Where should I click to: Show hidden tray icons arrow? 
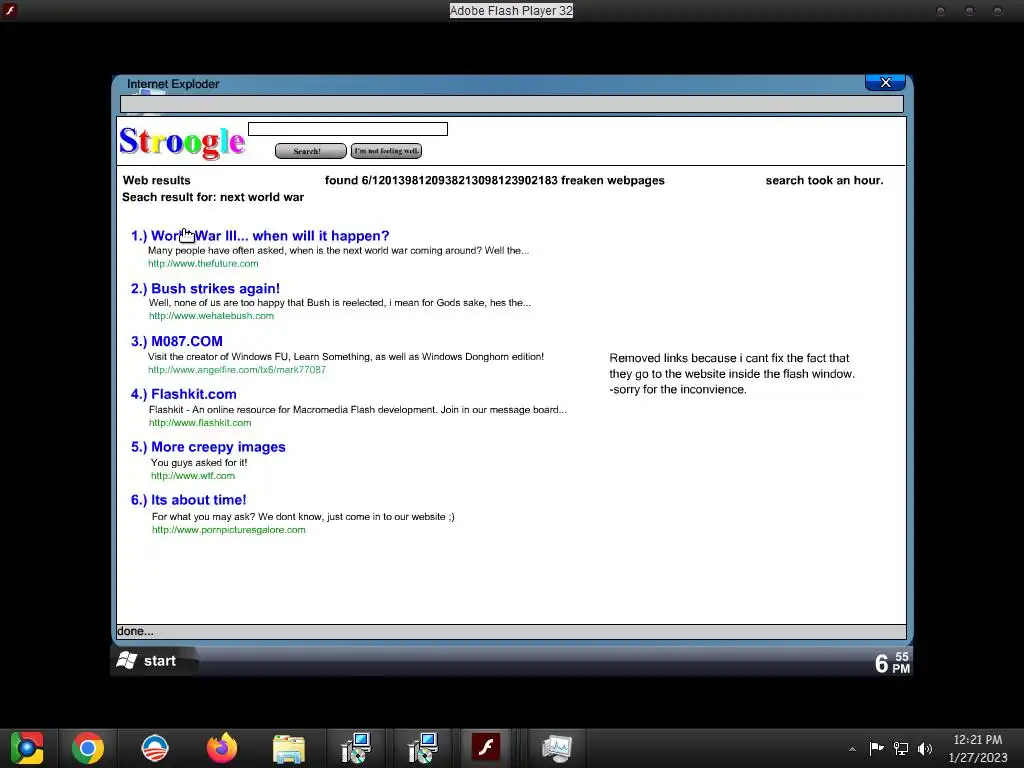[852, 749]
